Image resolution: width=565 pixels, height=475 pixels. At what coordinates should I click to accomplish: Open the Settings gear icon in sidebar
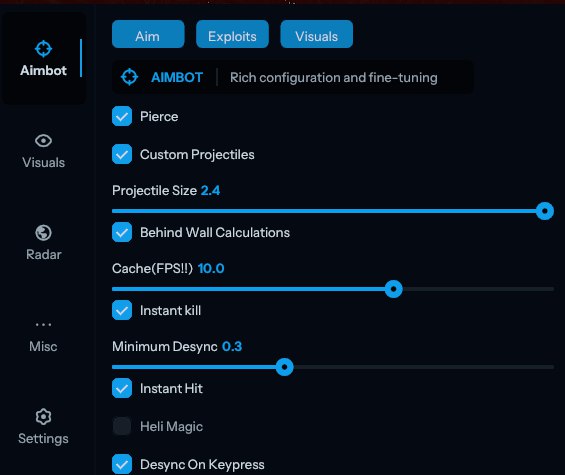coord(43,417)
